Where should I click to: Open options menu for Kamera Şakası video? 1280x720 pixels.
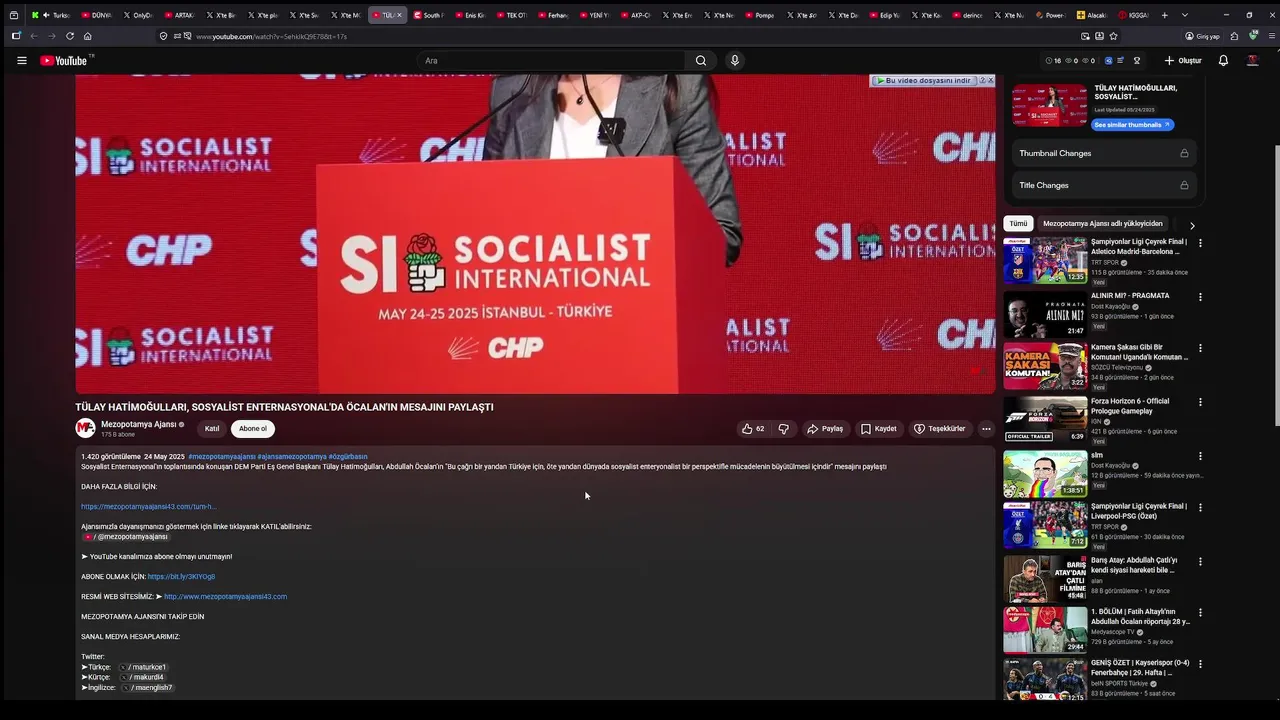[x=1201, y=349]
